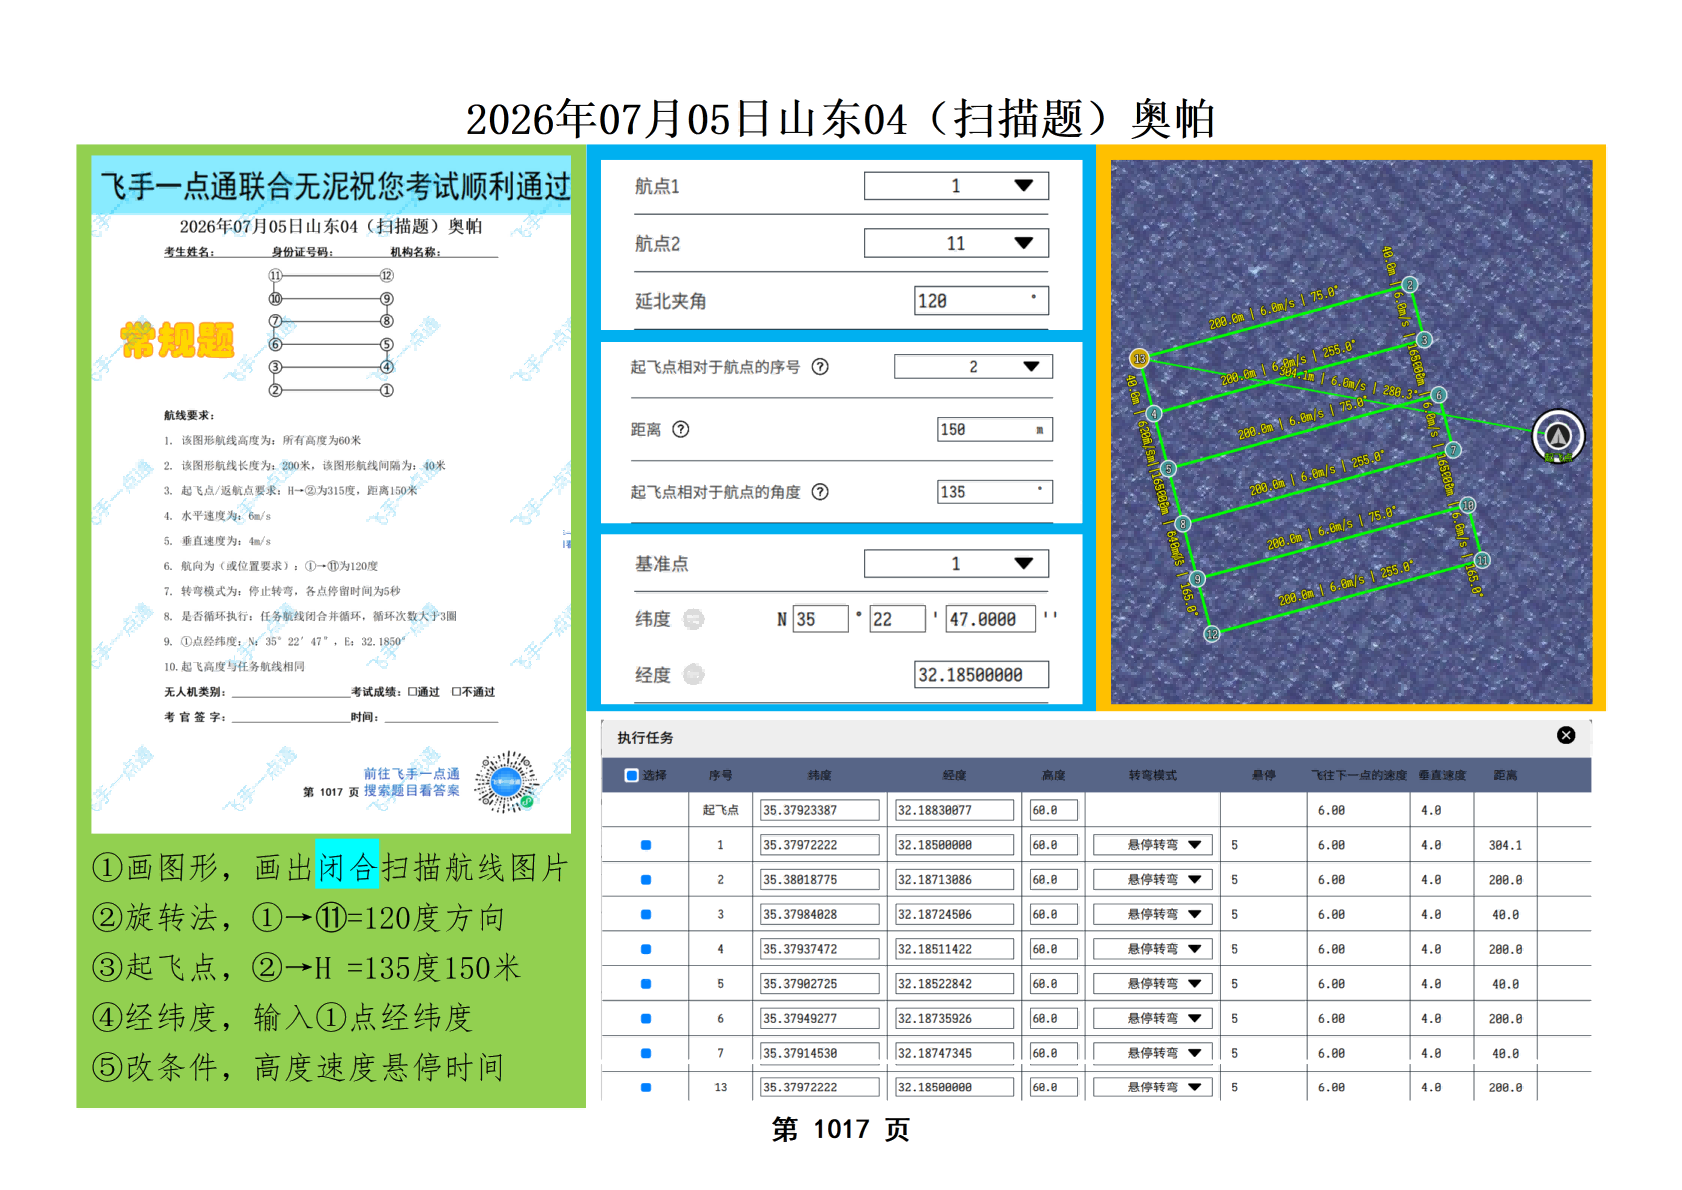
Task: Click the takeoff point home icon on map
Action: pos(1558,436)
